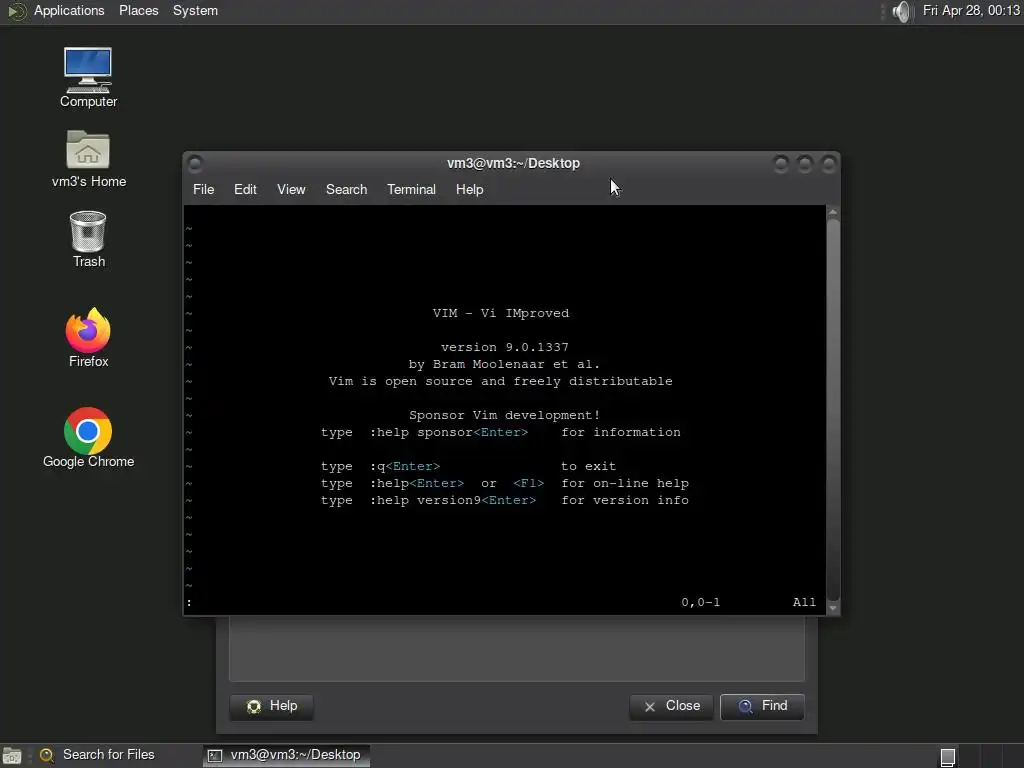Open vm3's Home folder icon
The image size is (1024, 768).
point(88,159)
